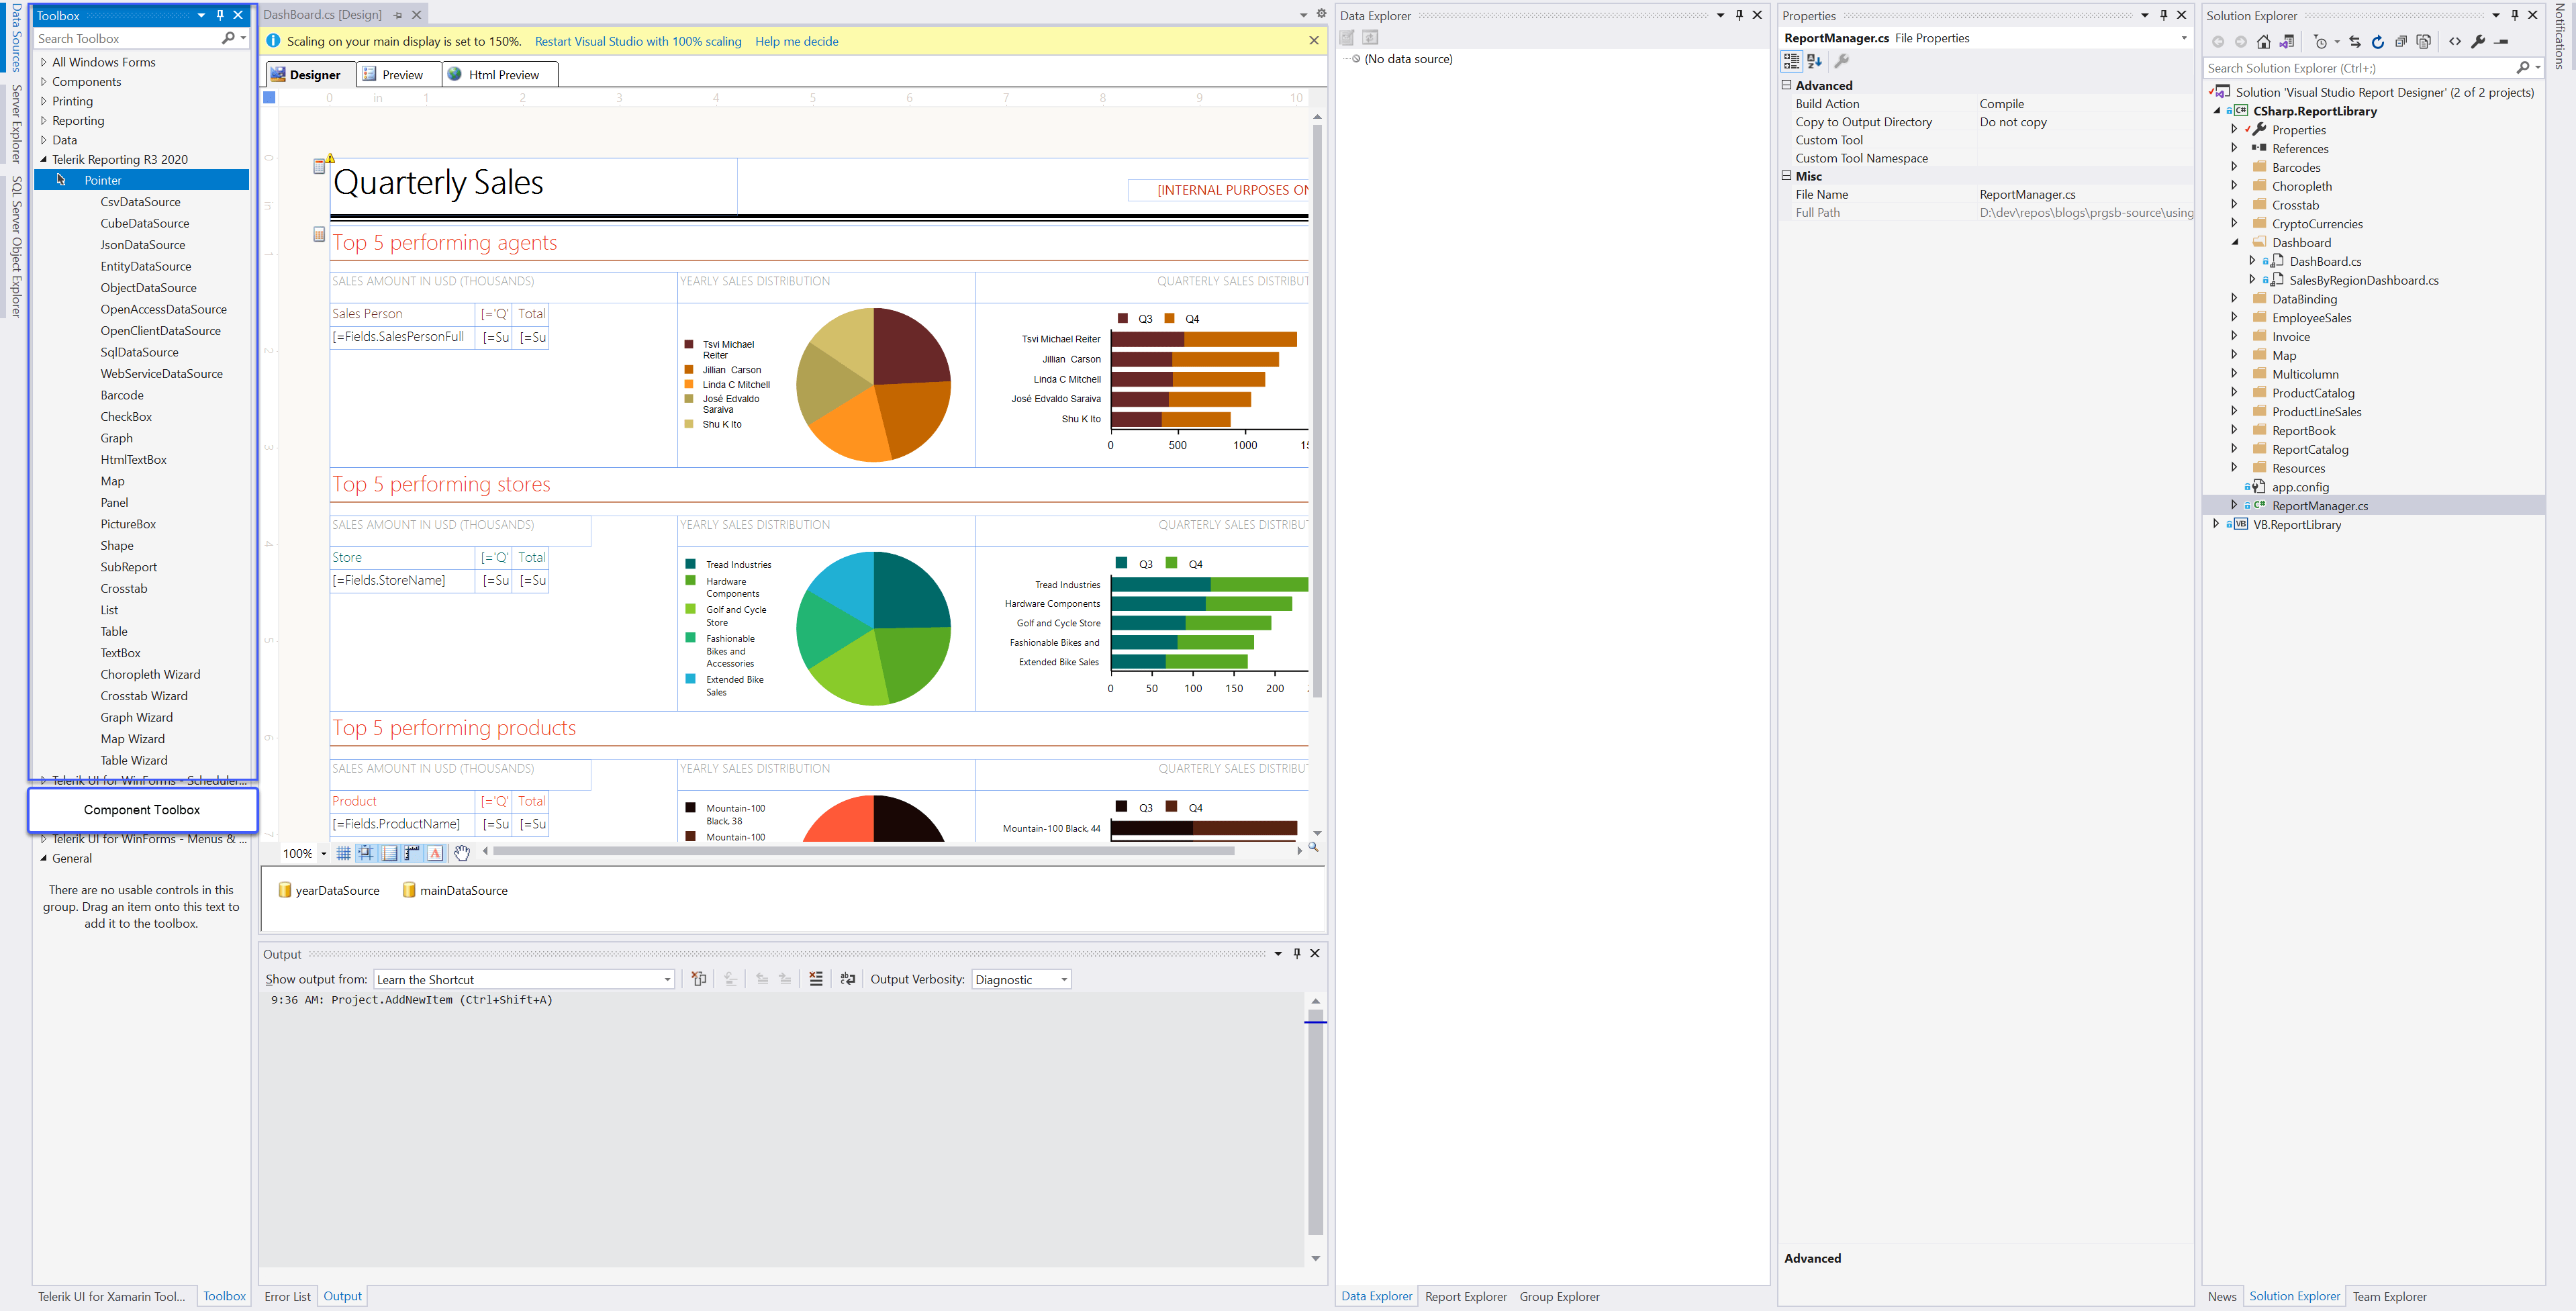Toggle the snap grid icon in designer toolbar
The width and height of the screenshot is (2576, 1311).
[344, 853]
